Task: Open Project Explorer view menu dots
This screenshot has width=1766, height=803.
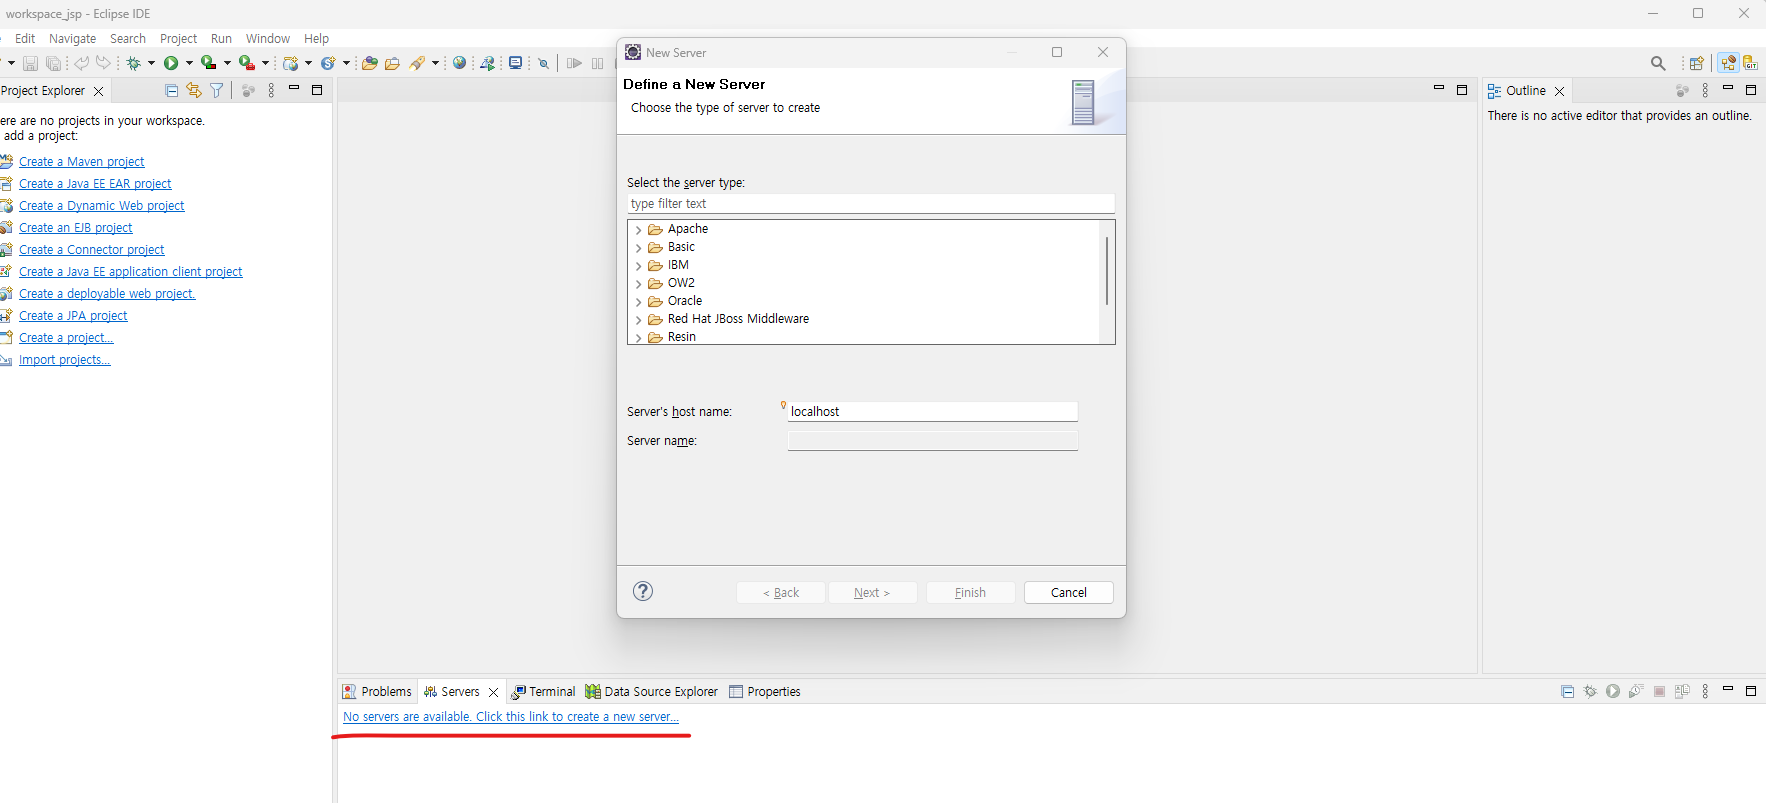Action: tap(271, 90)
